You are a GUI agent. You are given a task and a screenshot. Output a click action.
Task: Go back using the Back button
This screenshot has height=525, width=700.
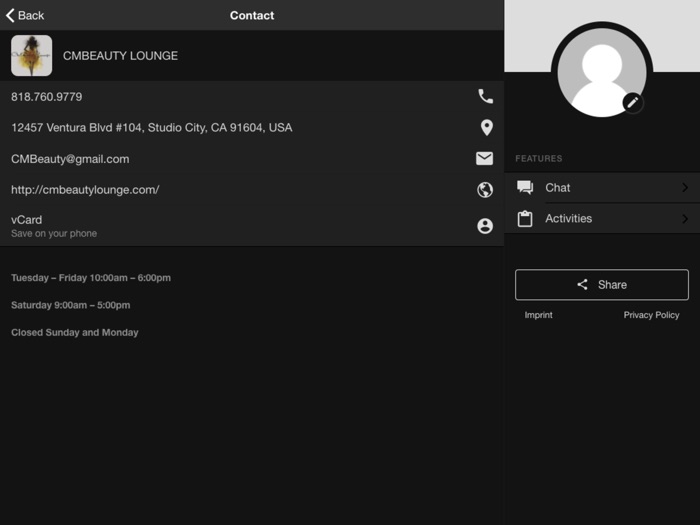pyautogui.click(x=26, y=15)
